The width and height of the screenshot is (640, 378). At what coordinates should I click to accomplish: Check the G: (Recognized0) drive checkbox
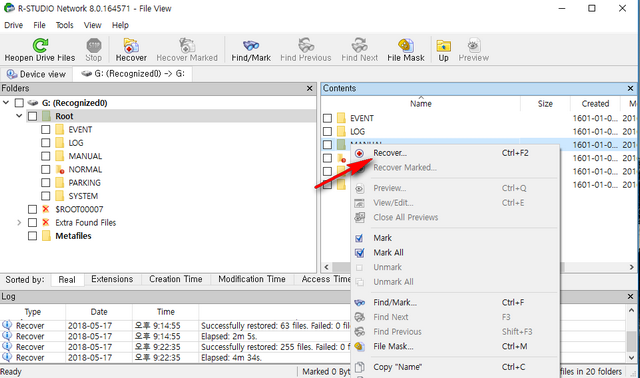pyautogui.click(x=19, y=103)
